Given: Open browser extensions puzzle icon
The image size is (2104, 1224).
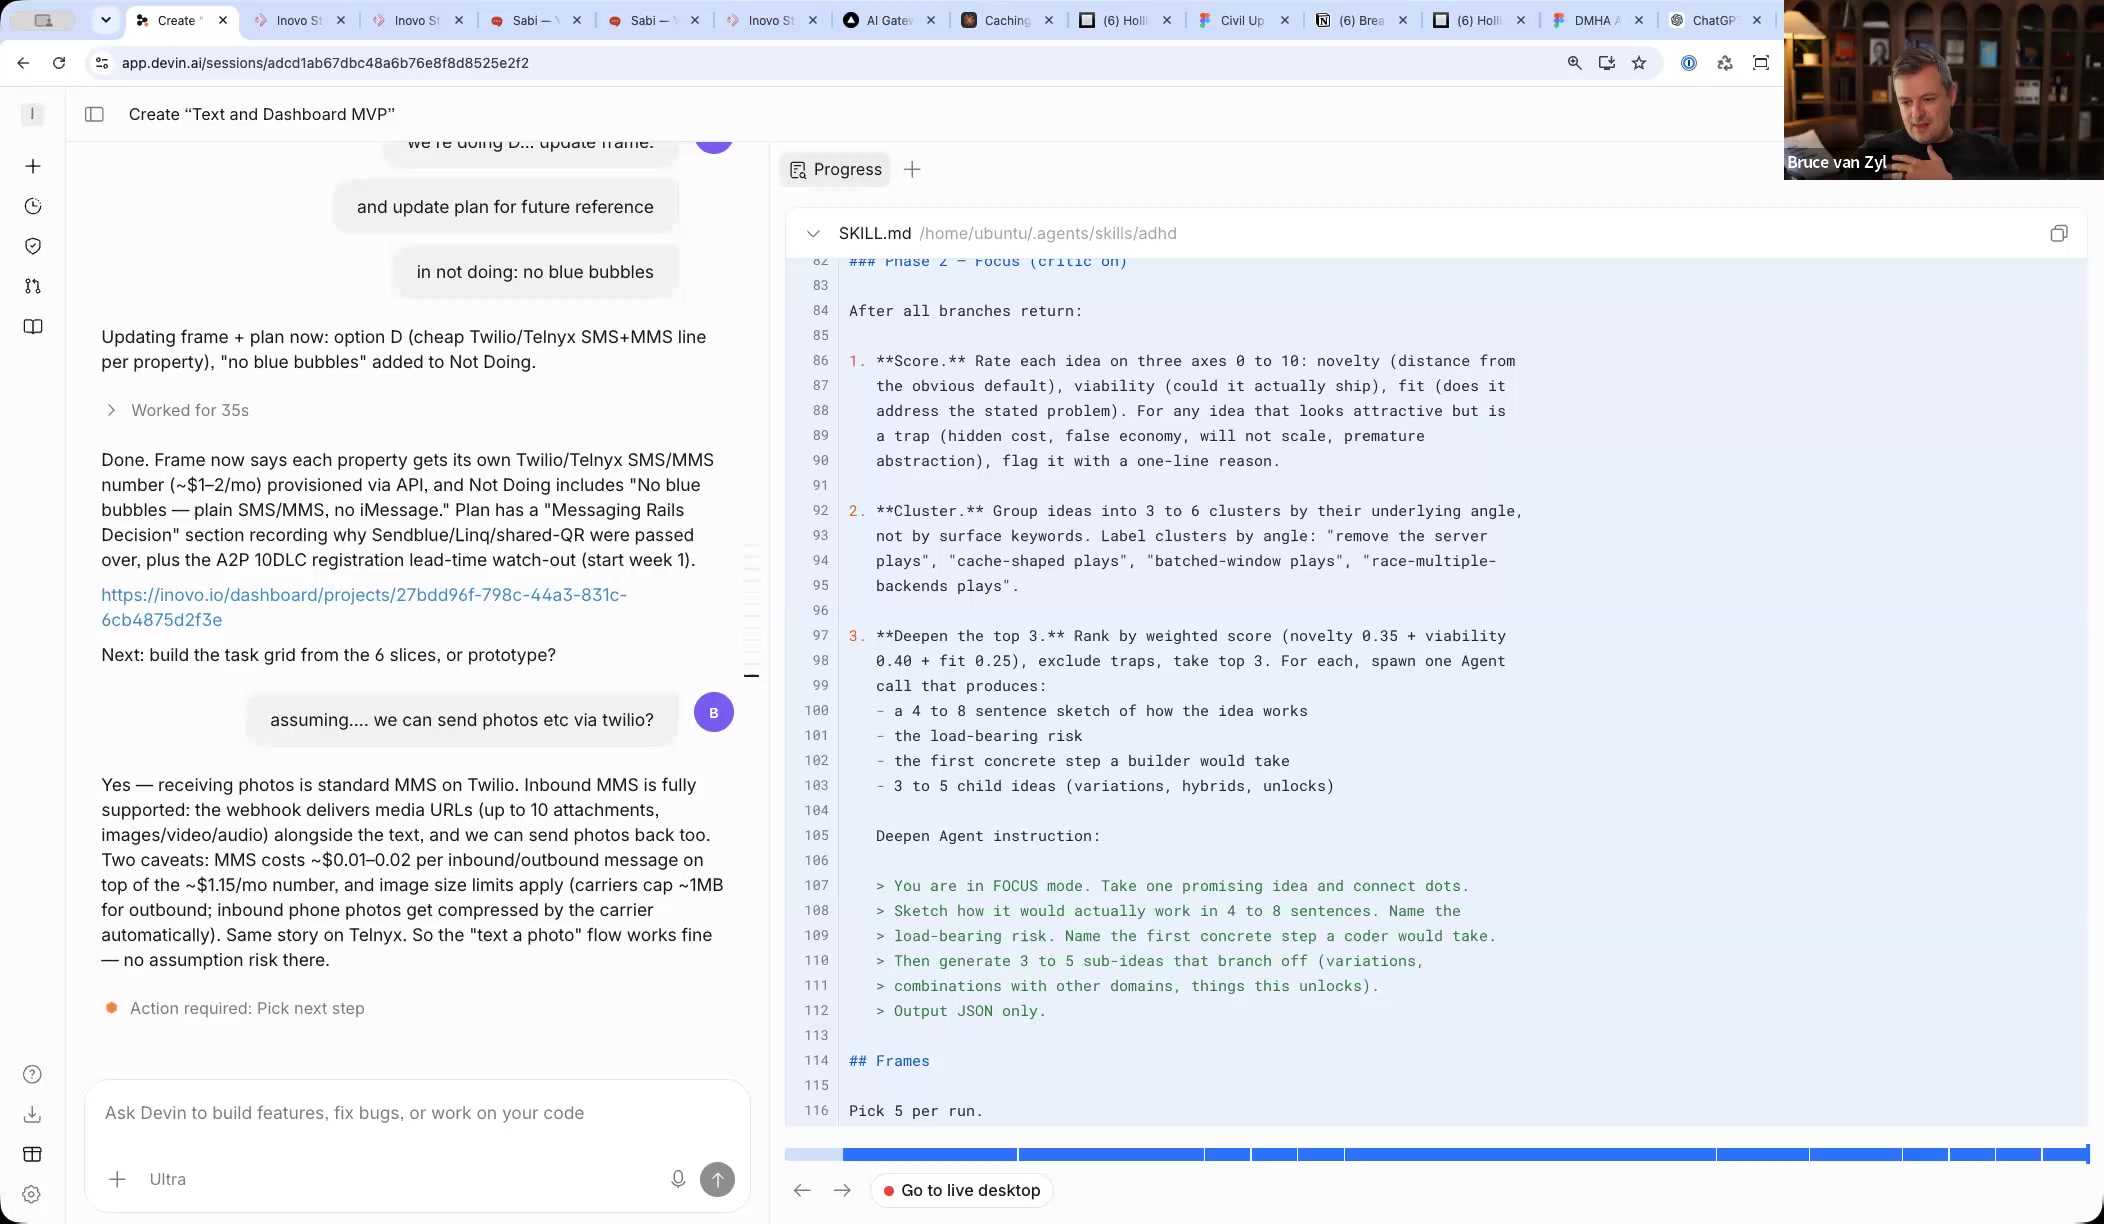Looking at the screenshot, I should [x=1725, y=63].
